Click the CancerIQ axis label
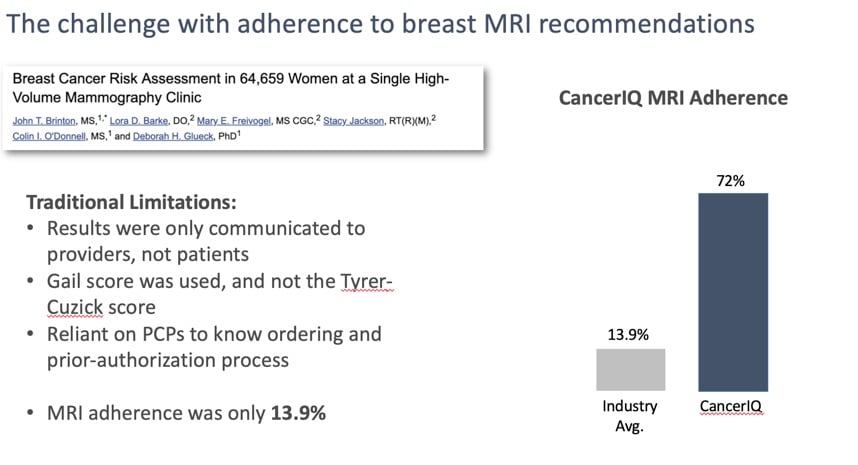 [731, 406]
